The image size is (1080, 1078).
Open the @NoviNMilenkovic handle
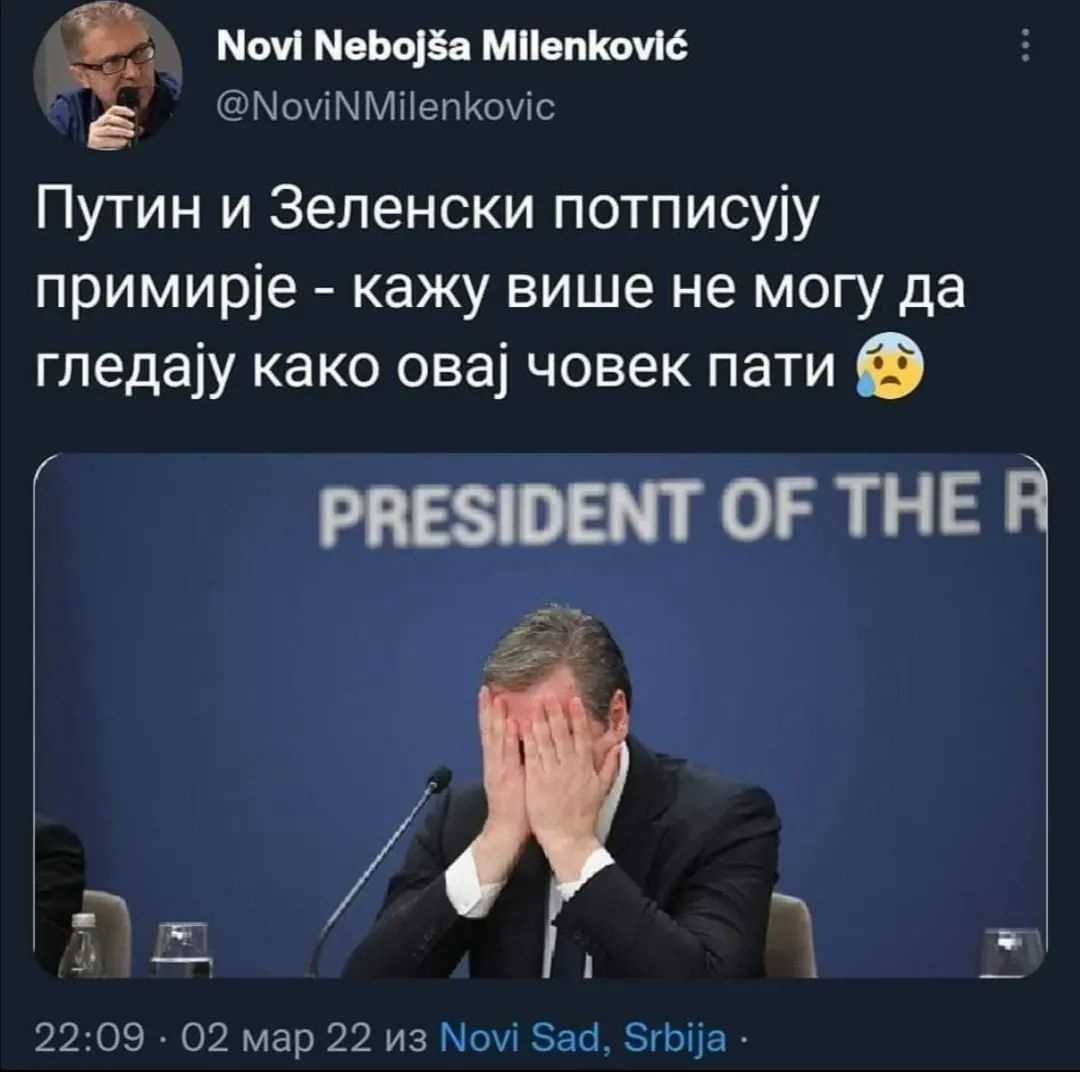386,107
